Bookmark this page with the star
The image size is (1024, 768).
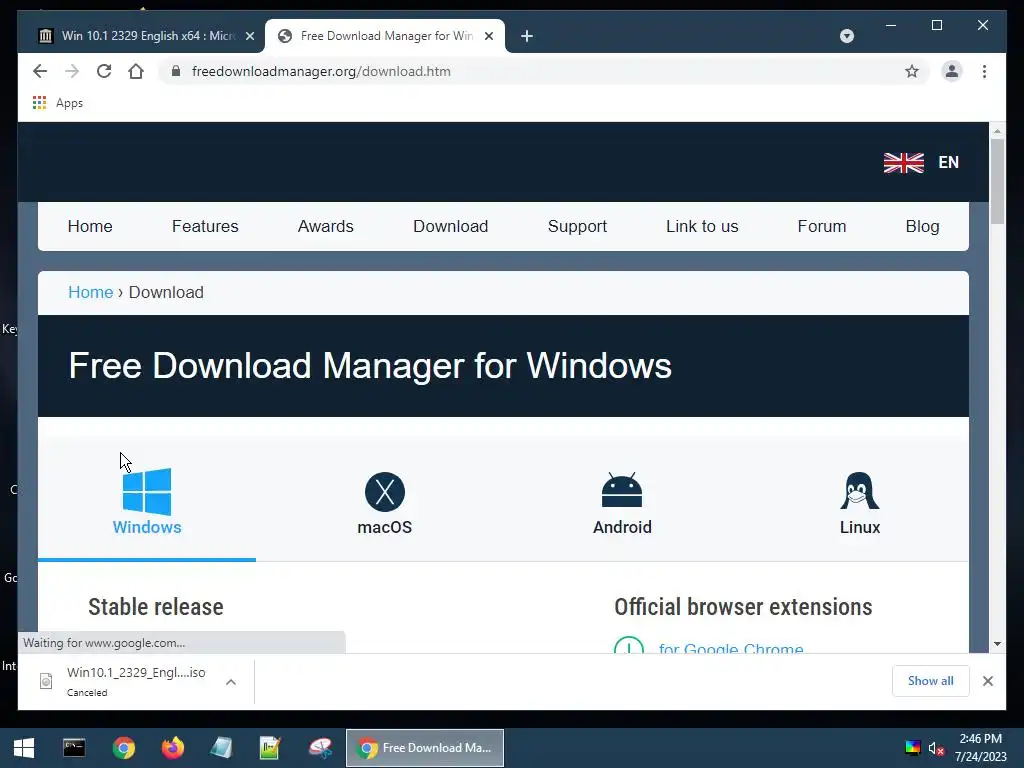click(912, 71)
